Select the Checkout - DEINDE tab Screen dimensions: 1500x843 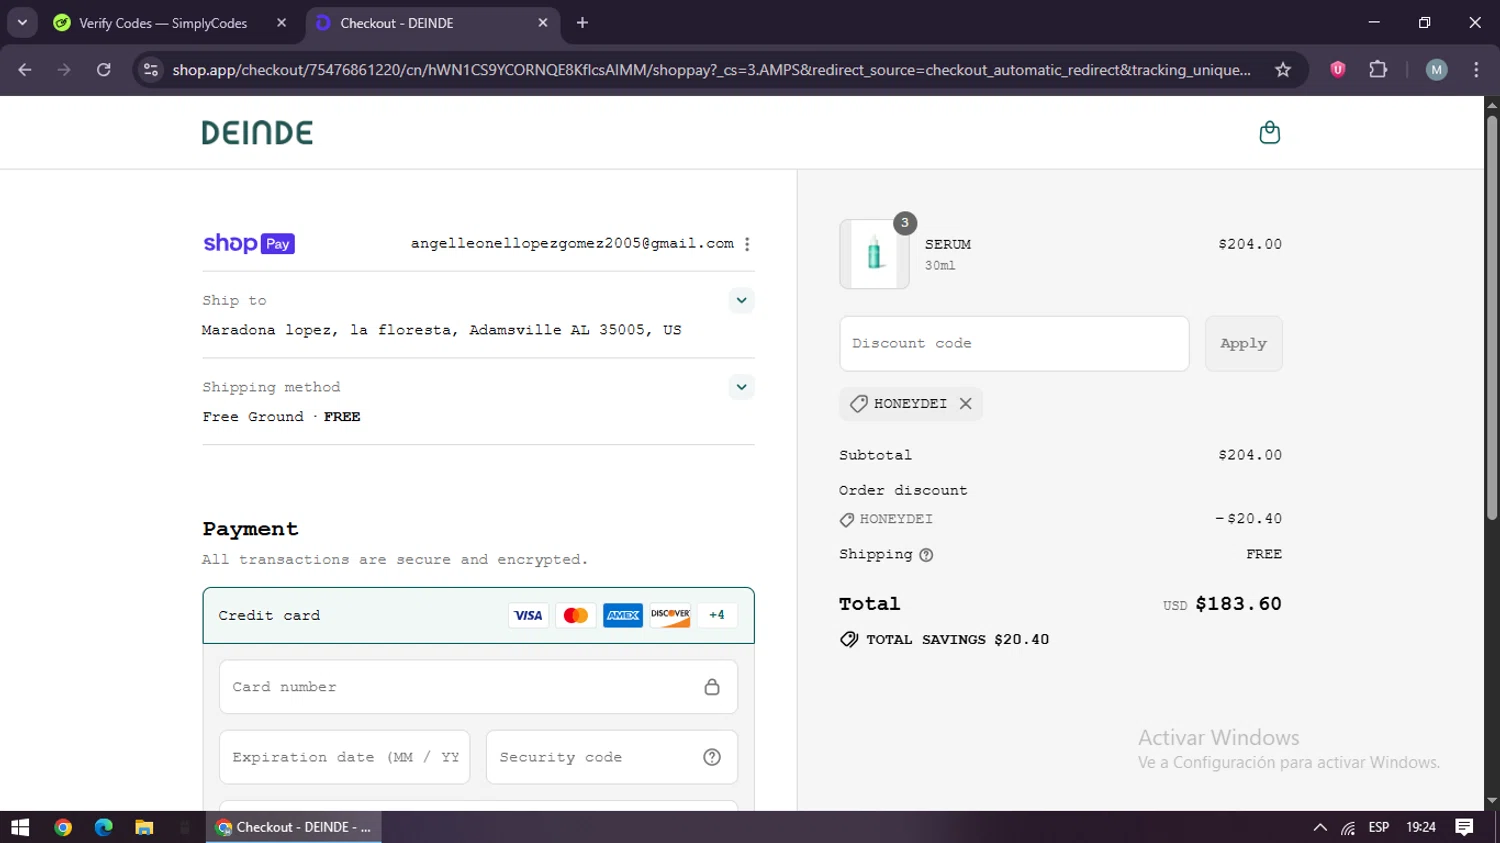(396, 23)
